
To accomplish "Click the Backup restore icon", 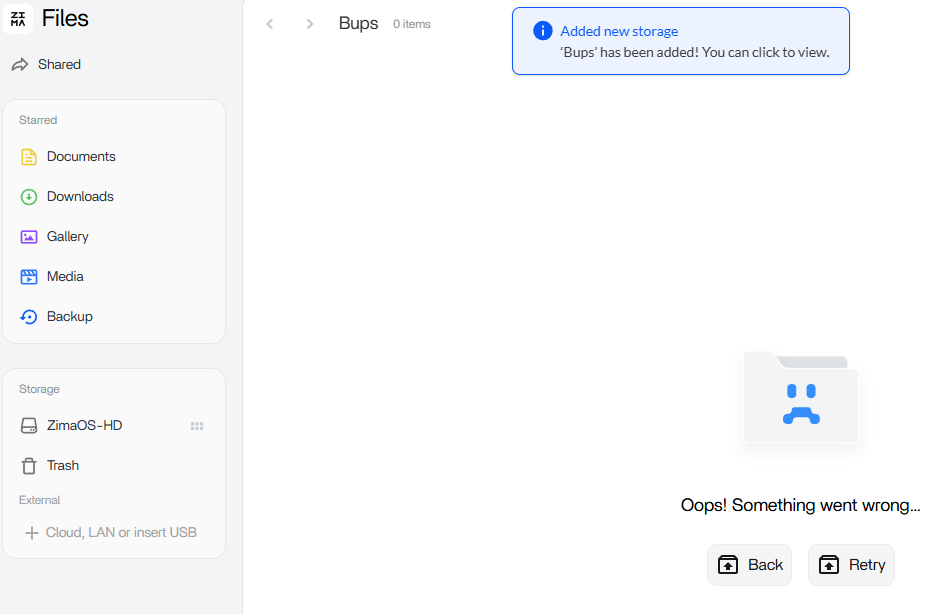I will point(29,317).
